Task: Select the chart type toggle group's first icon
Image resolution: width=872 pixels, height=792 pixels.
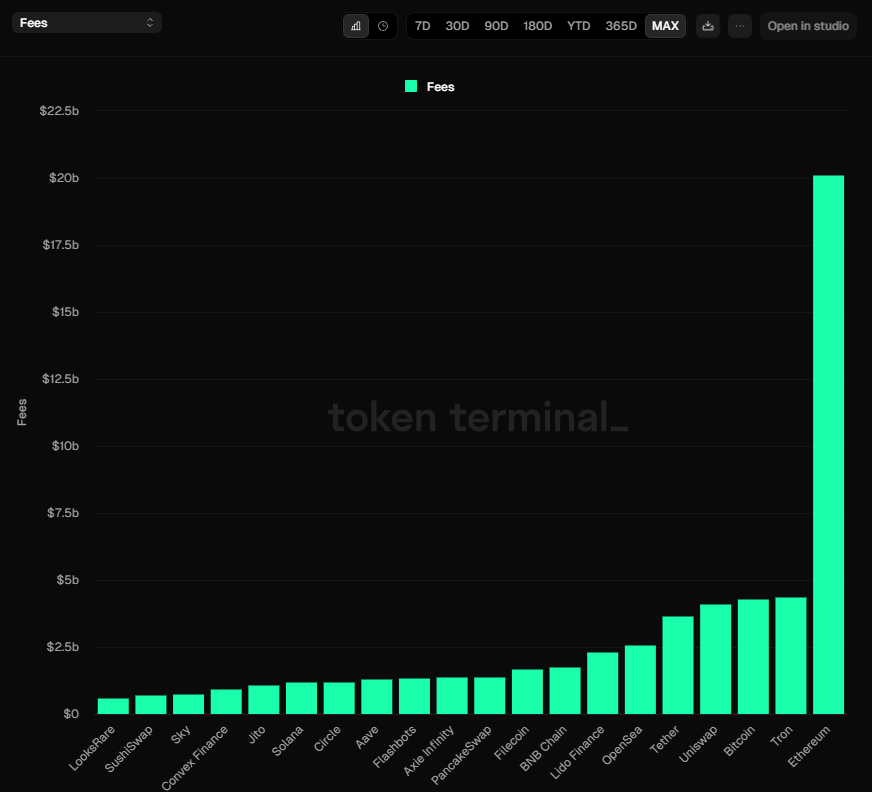Action: click(356, 25)
